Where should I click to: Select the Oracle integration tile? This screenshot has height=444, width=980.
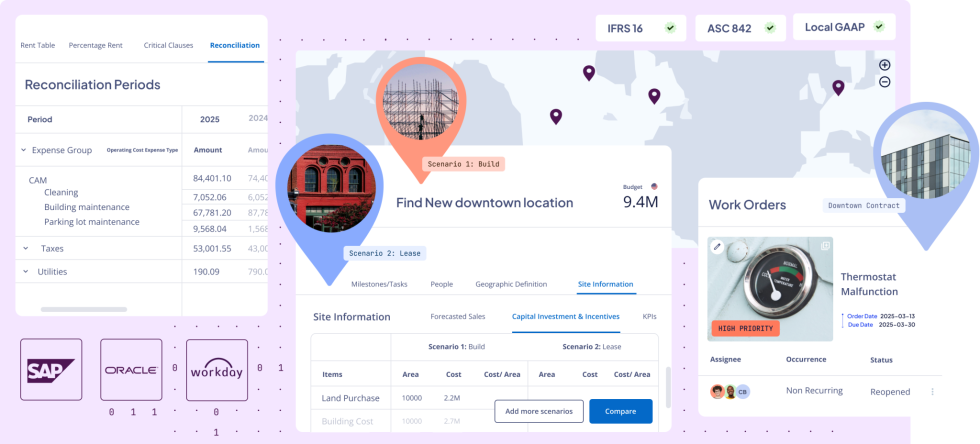[x=131, y=369]
